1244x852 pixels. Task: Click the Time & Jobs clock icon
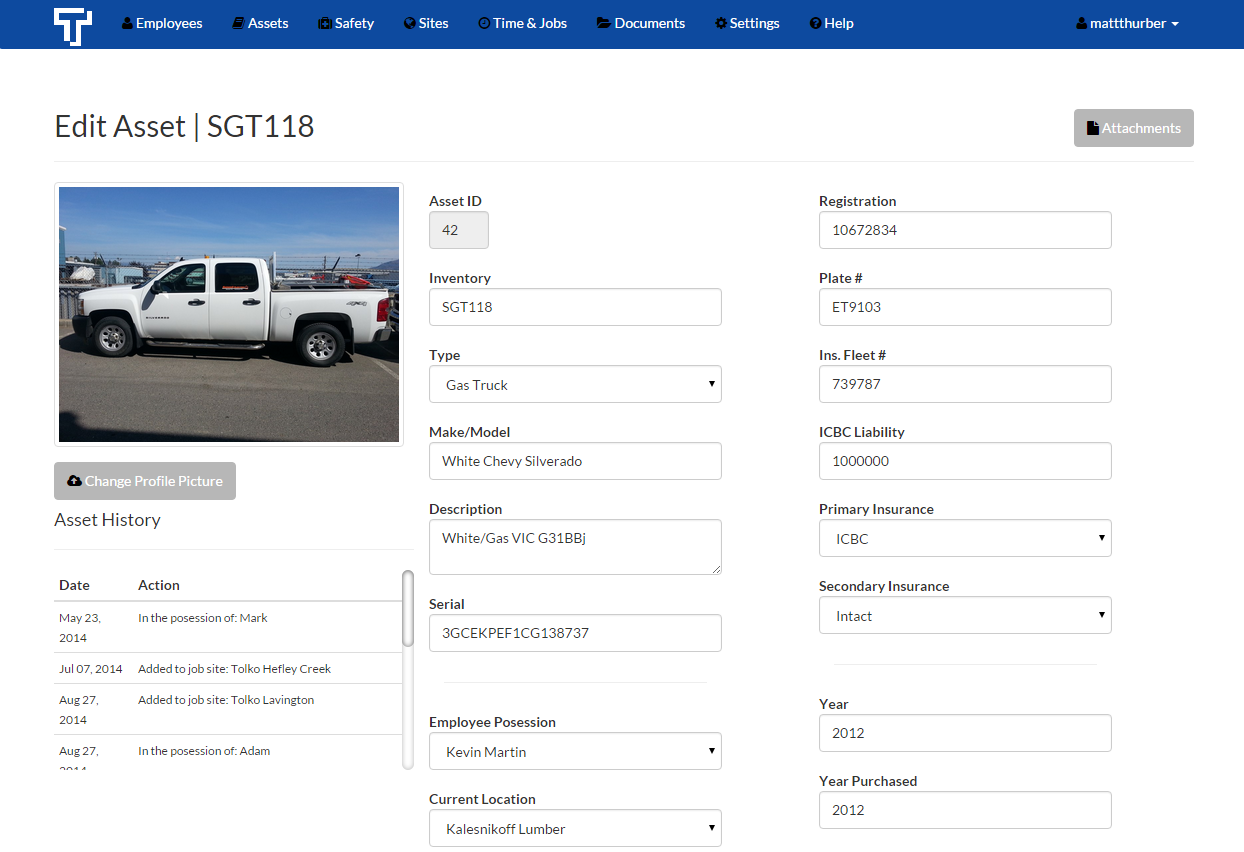point(484,23)
